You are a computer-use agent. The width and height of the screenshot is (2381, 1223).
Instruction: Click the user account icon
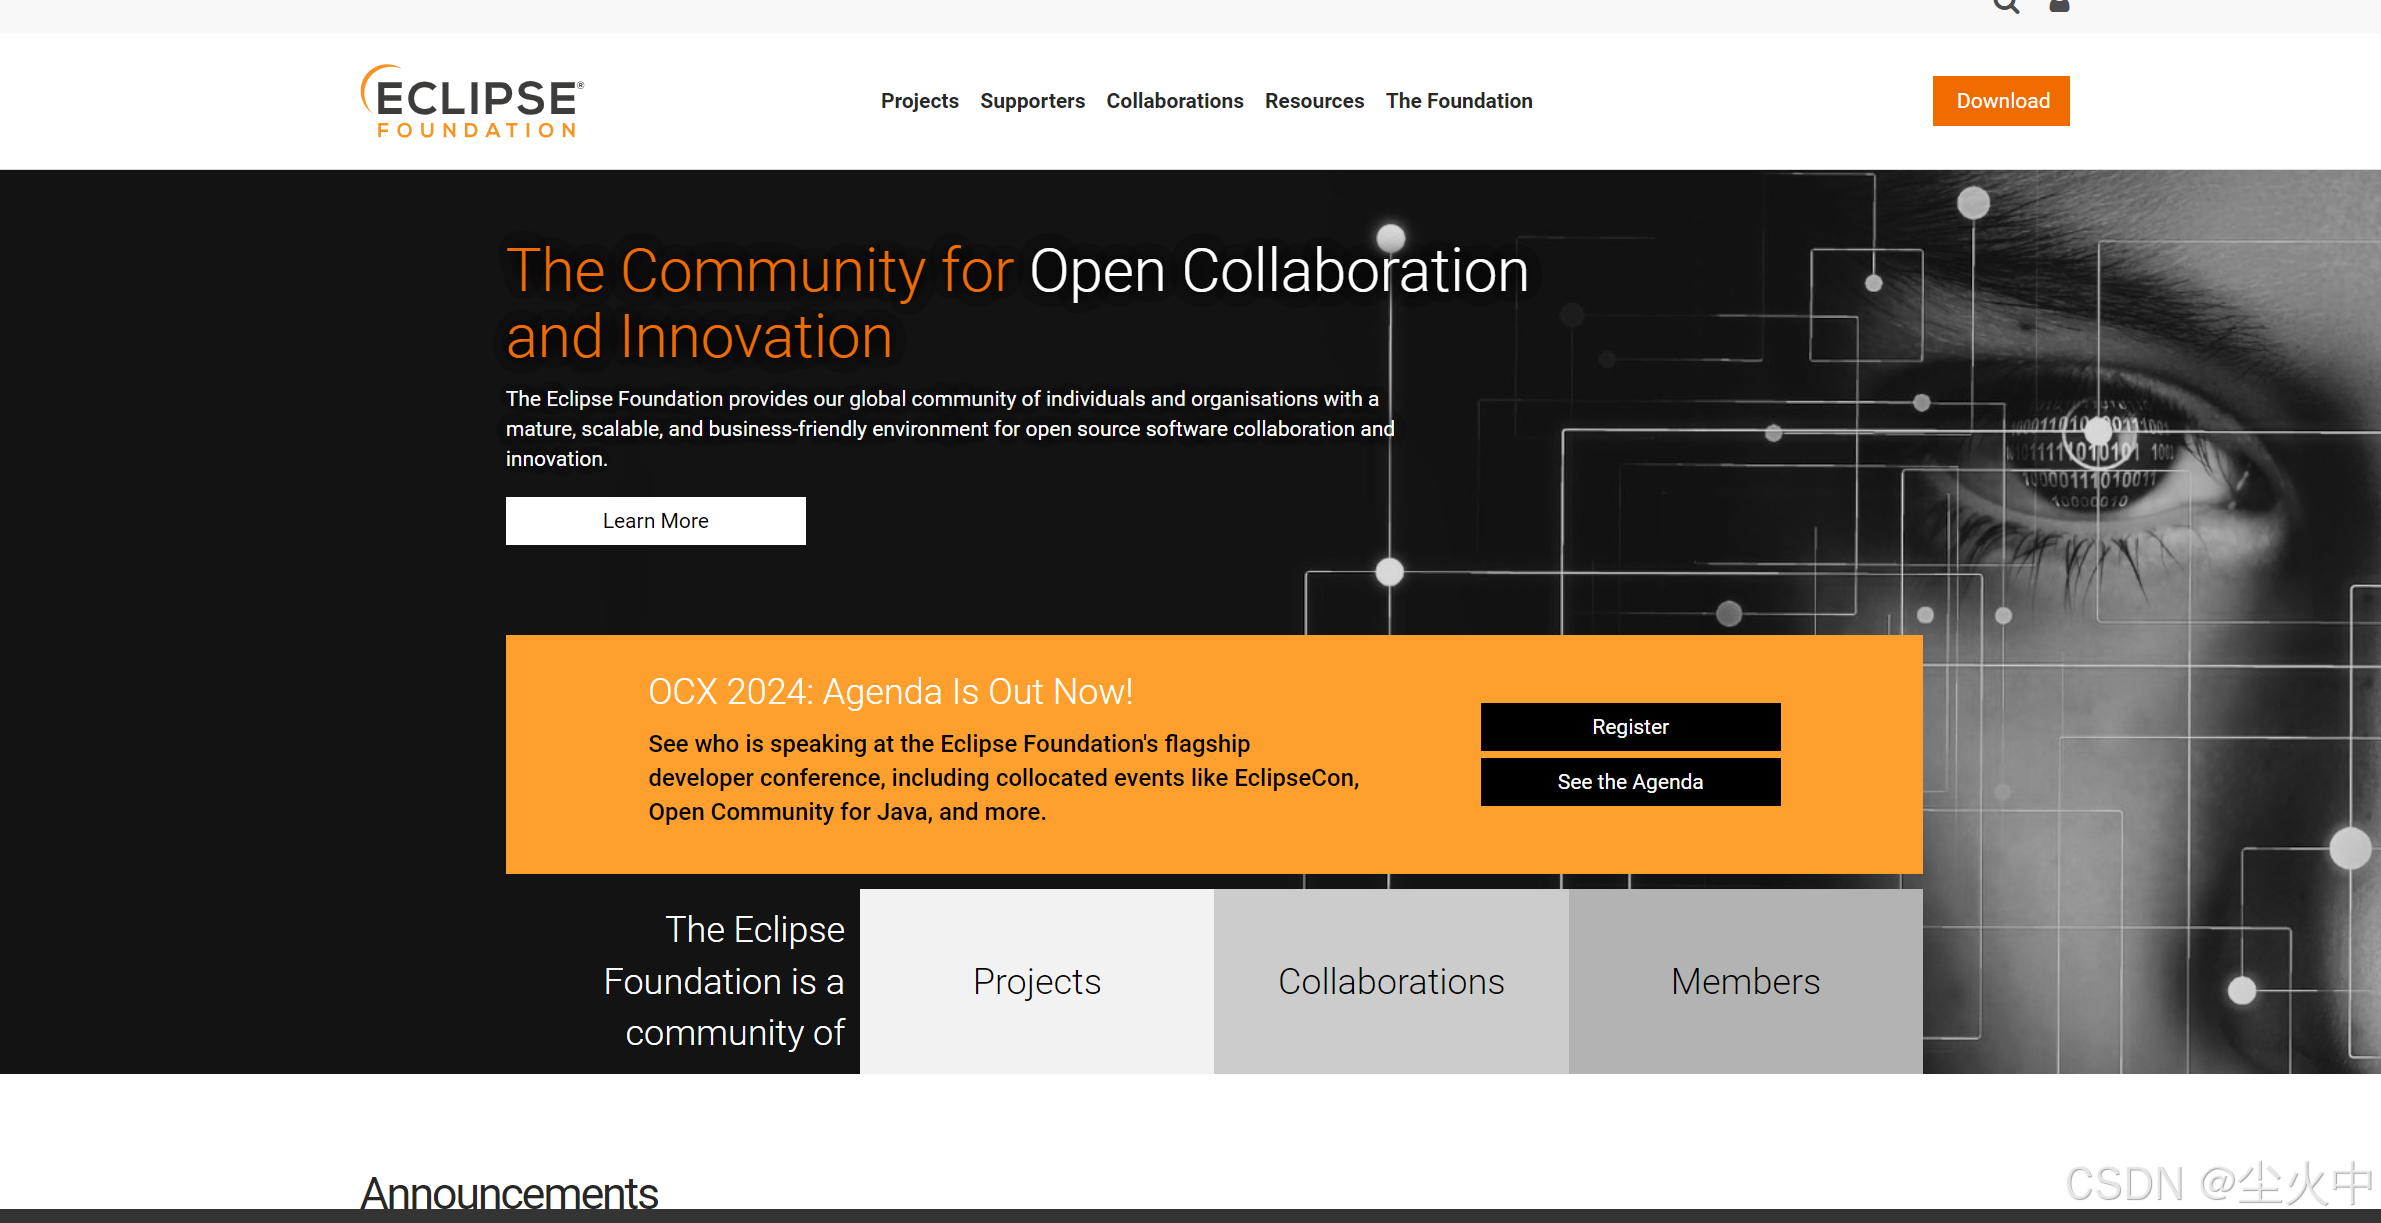click(x=2059, y=5)
